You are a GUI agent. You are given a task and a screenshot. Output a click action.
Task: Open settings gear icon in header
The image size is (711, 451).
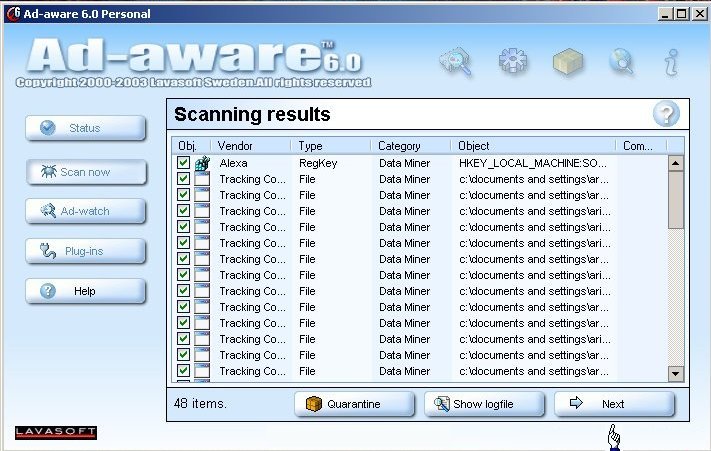(512, 61)
